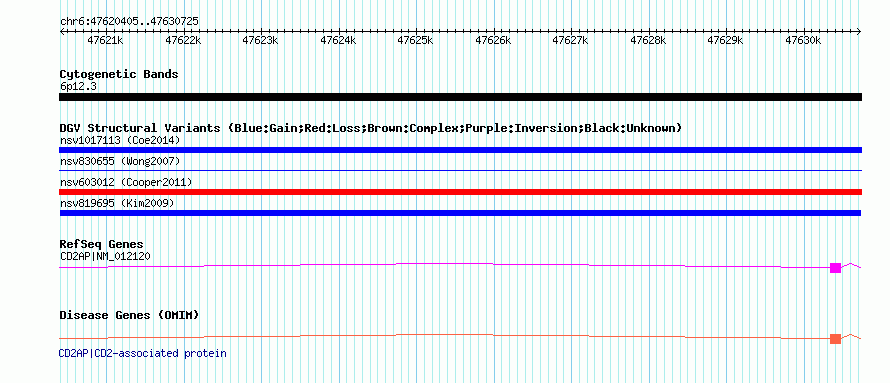This screenshot has width=890, height=383.
Task: Click the 47623k ruler tick label
Action: pyautogui.click(x=261, y=41)
